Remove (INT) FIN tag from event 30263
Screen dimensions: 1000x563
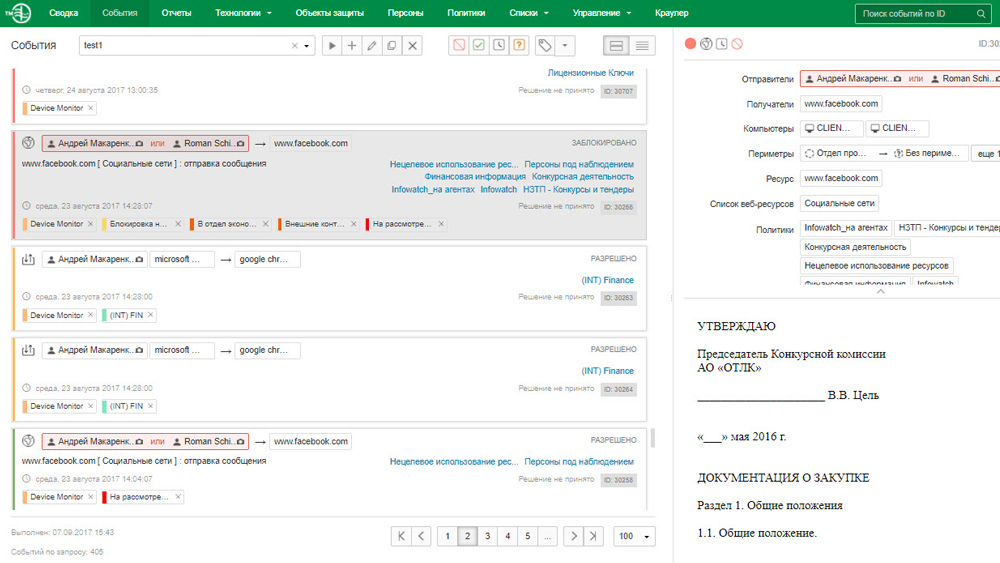pyautogui.click(x=151, y=315)
